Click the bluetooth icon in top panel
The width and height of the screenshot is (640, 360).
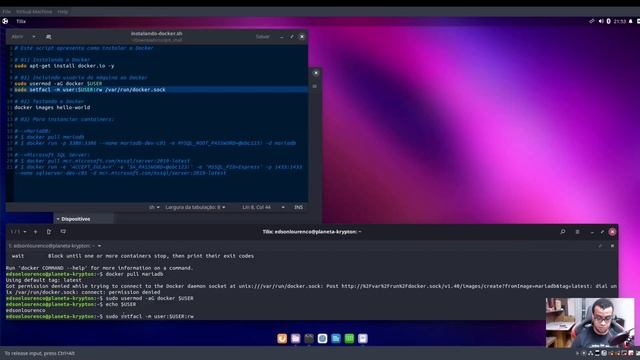pyautogui.click(x=608, y=21)
